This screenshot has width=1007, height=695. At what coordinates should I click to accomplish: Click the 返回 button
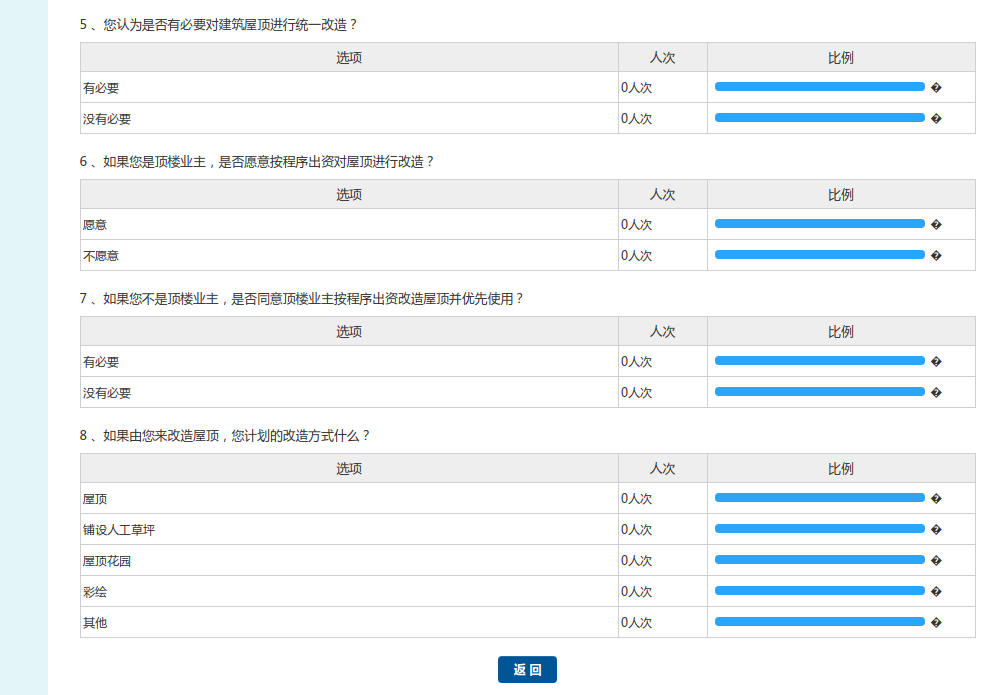click(x=527, y=670)
